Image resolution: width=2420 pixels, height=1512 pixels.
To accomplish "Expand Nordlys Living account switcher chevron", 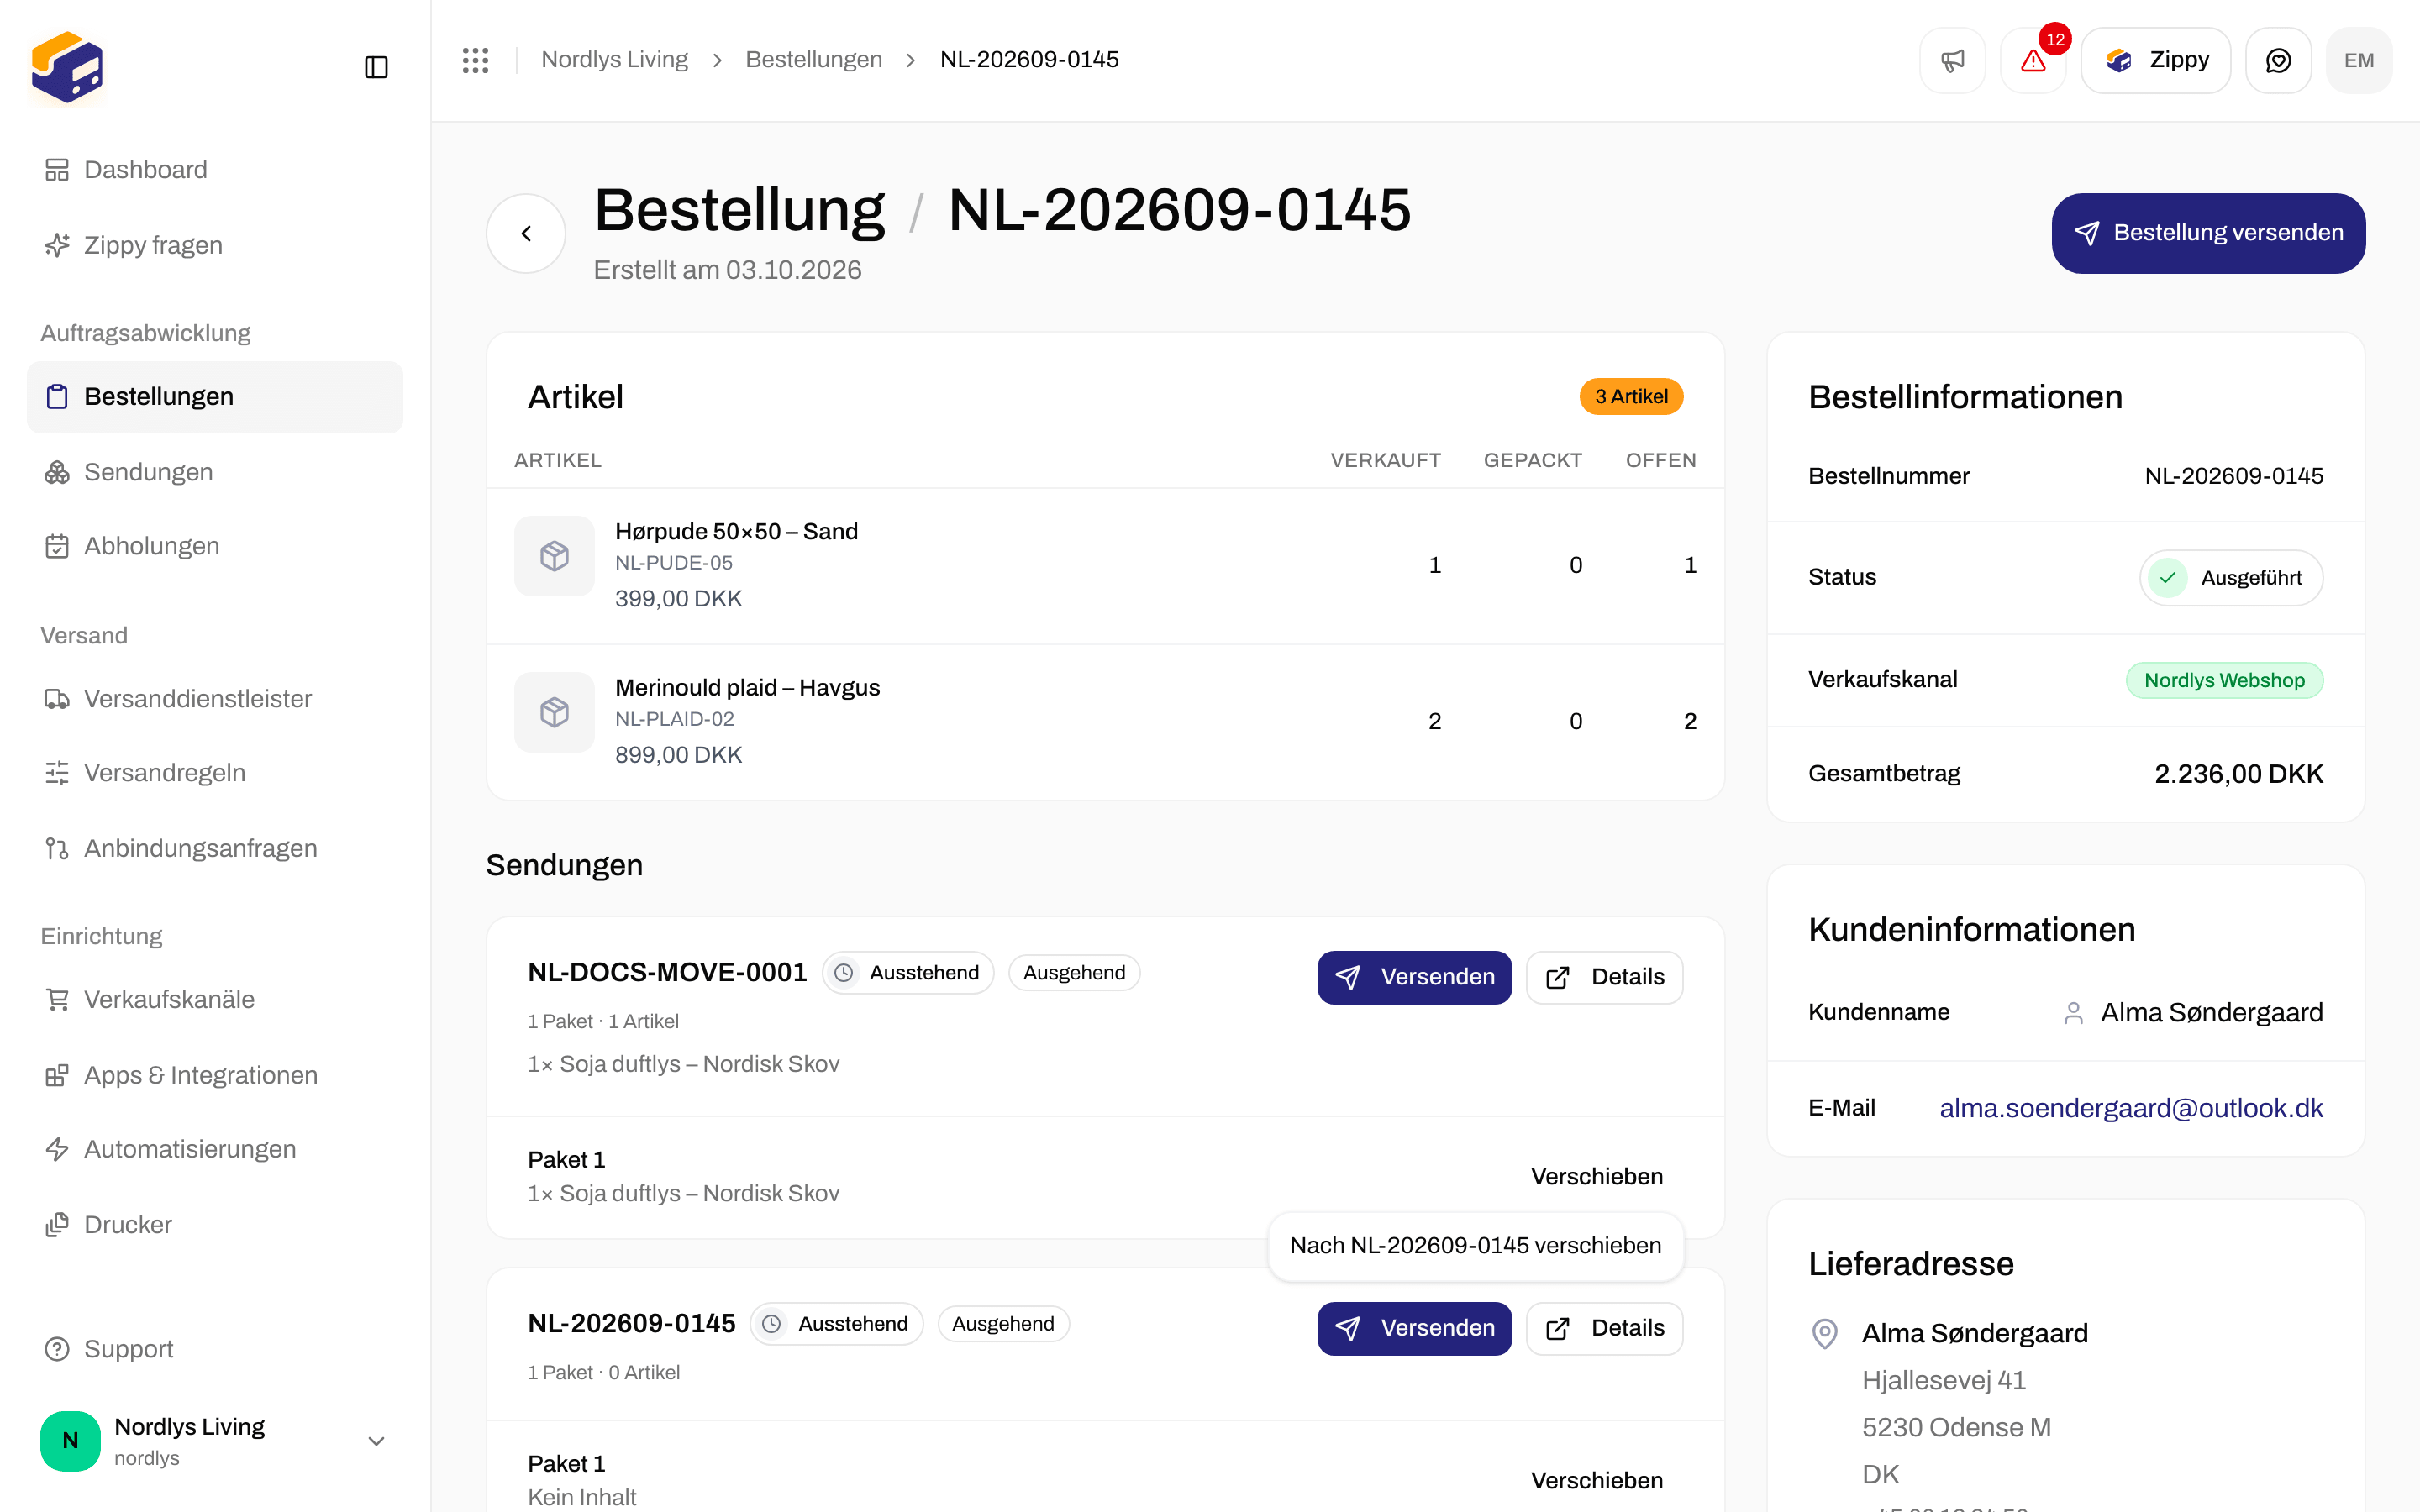I will pyautogui.click(x=376, y=1441).
